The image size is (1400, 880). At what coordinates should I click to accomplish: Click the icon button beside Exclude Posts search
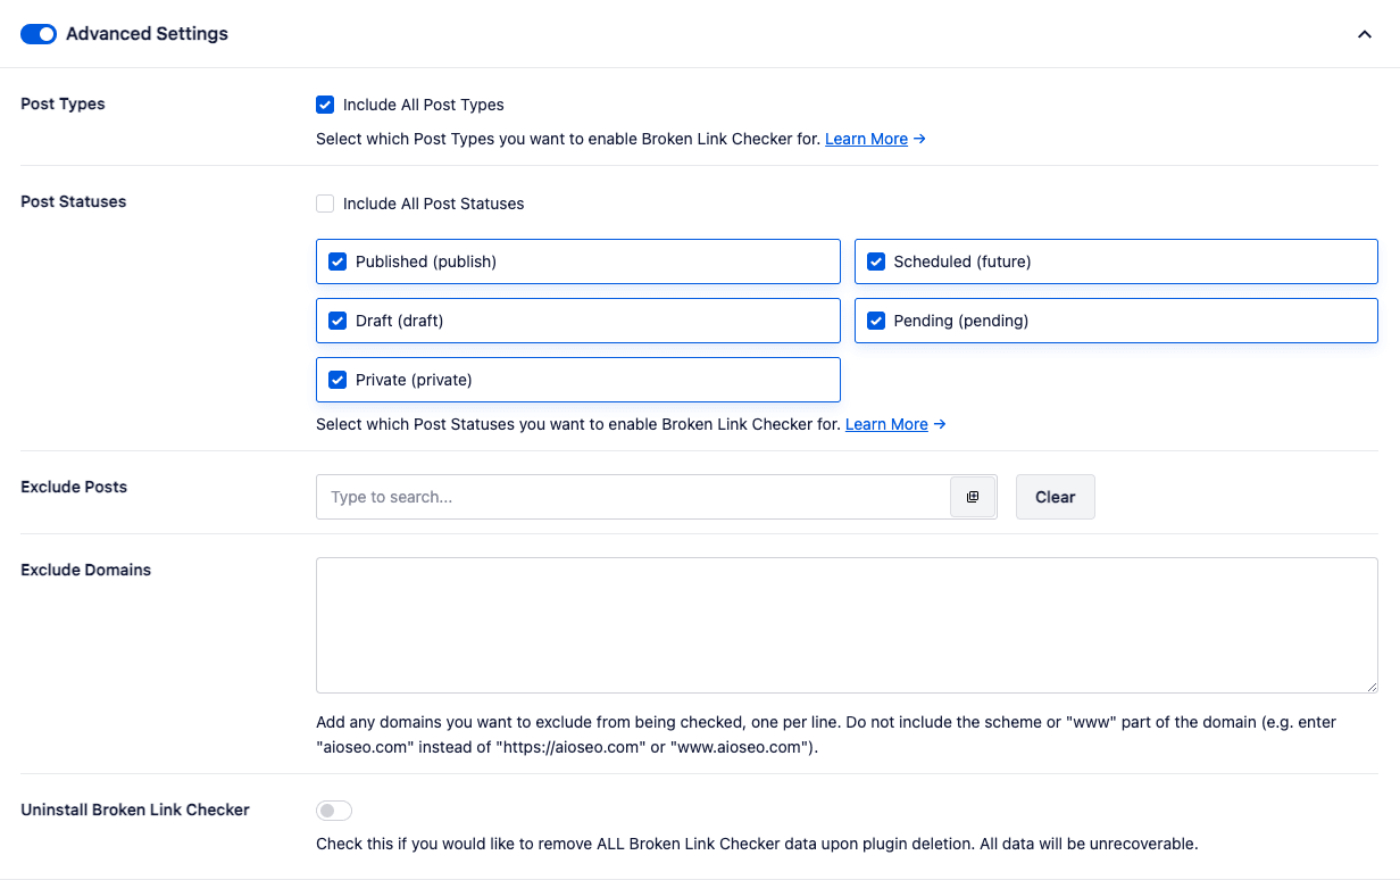coord(973,497)
